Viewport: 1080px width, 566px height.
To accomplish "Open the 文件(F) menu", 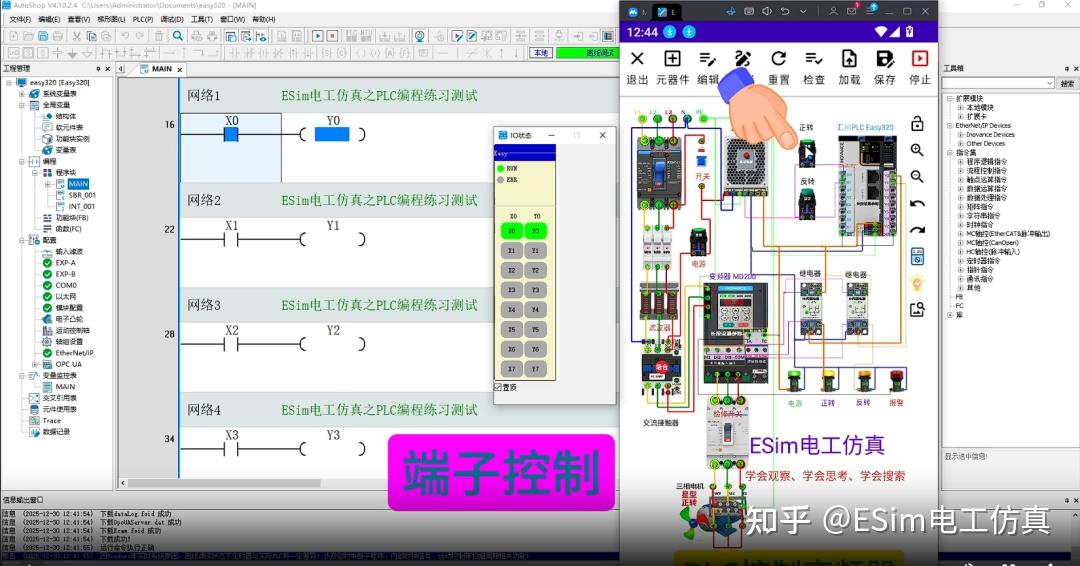I will point(20,19).
